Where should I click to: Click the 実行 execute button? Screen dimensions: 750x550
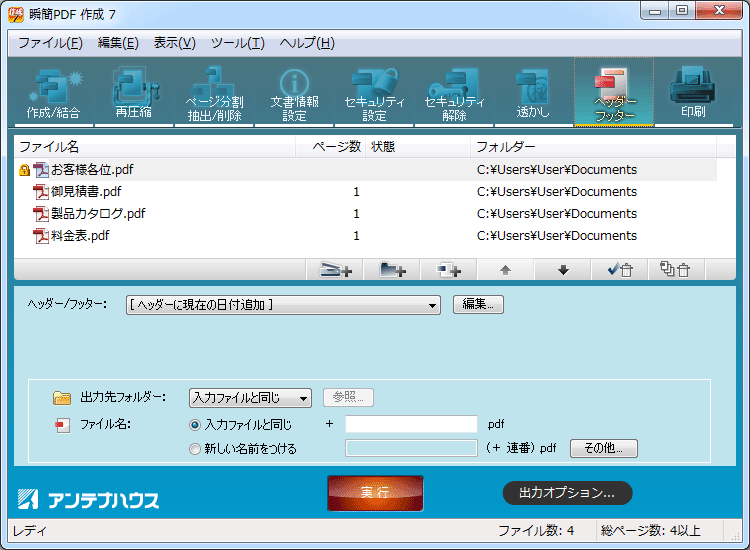pos(375,493)
